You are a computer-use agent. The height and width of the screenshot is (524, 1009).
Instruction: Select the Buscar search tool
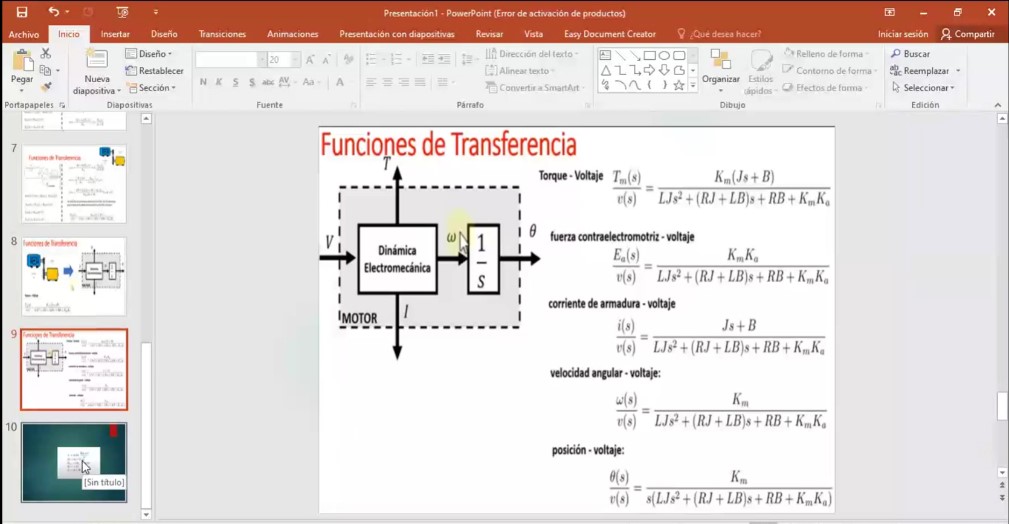[911, 54]
